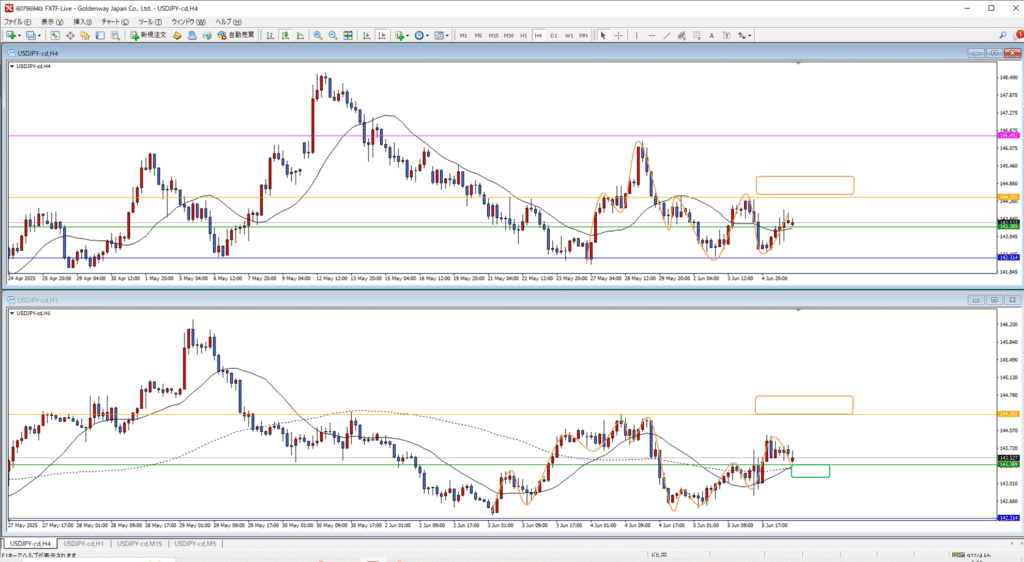
Task: Select the W1 timeframe button
Action: point(568,35)
